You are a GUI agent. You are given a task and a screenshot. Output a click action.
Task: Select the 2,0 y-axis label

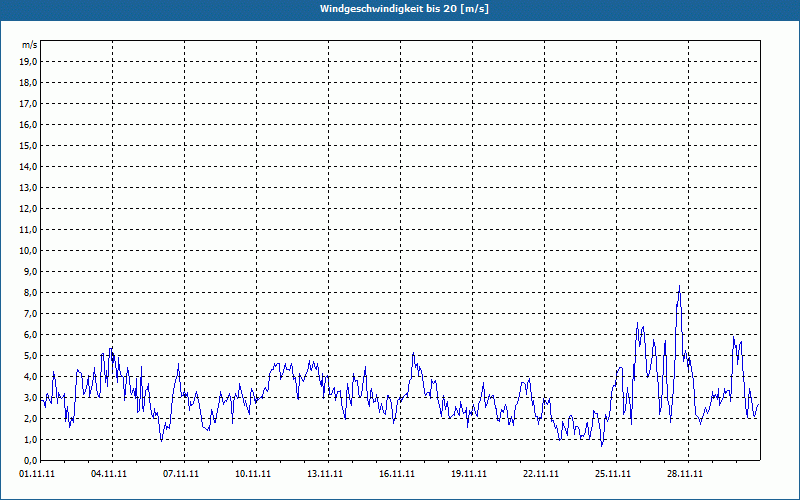coord(30,418)
